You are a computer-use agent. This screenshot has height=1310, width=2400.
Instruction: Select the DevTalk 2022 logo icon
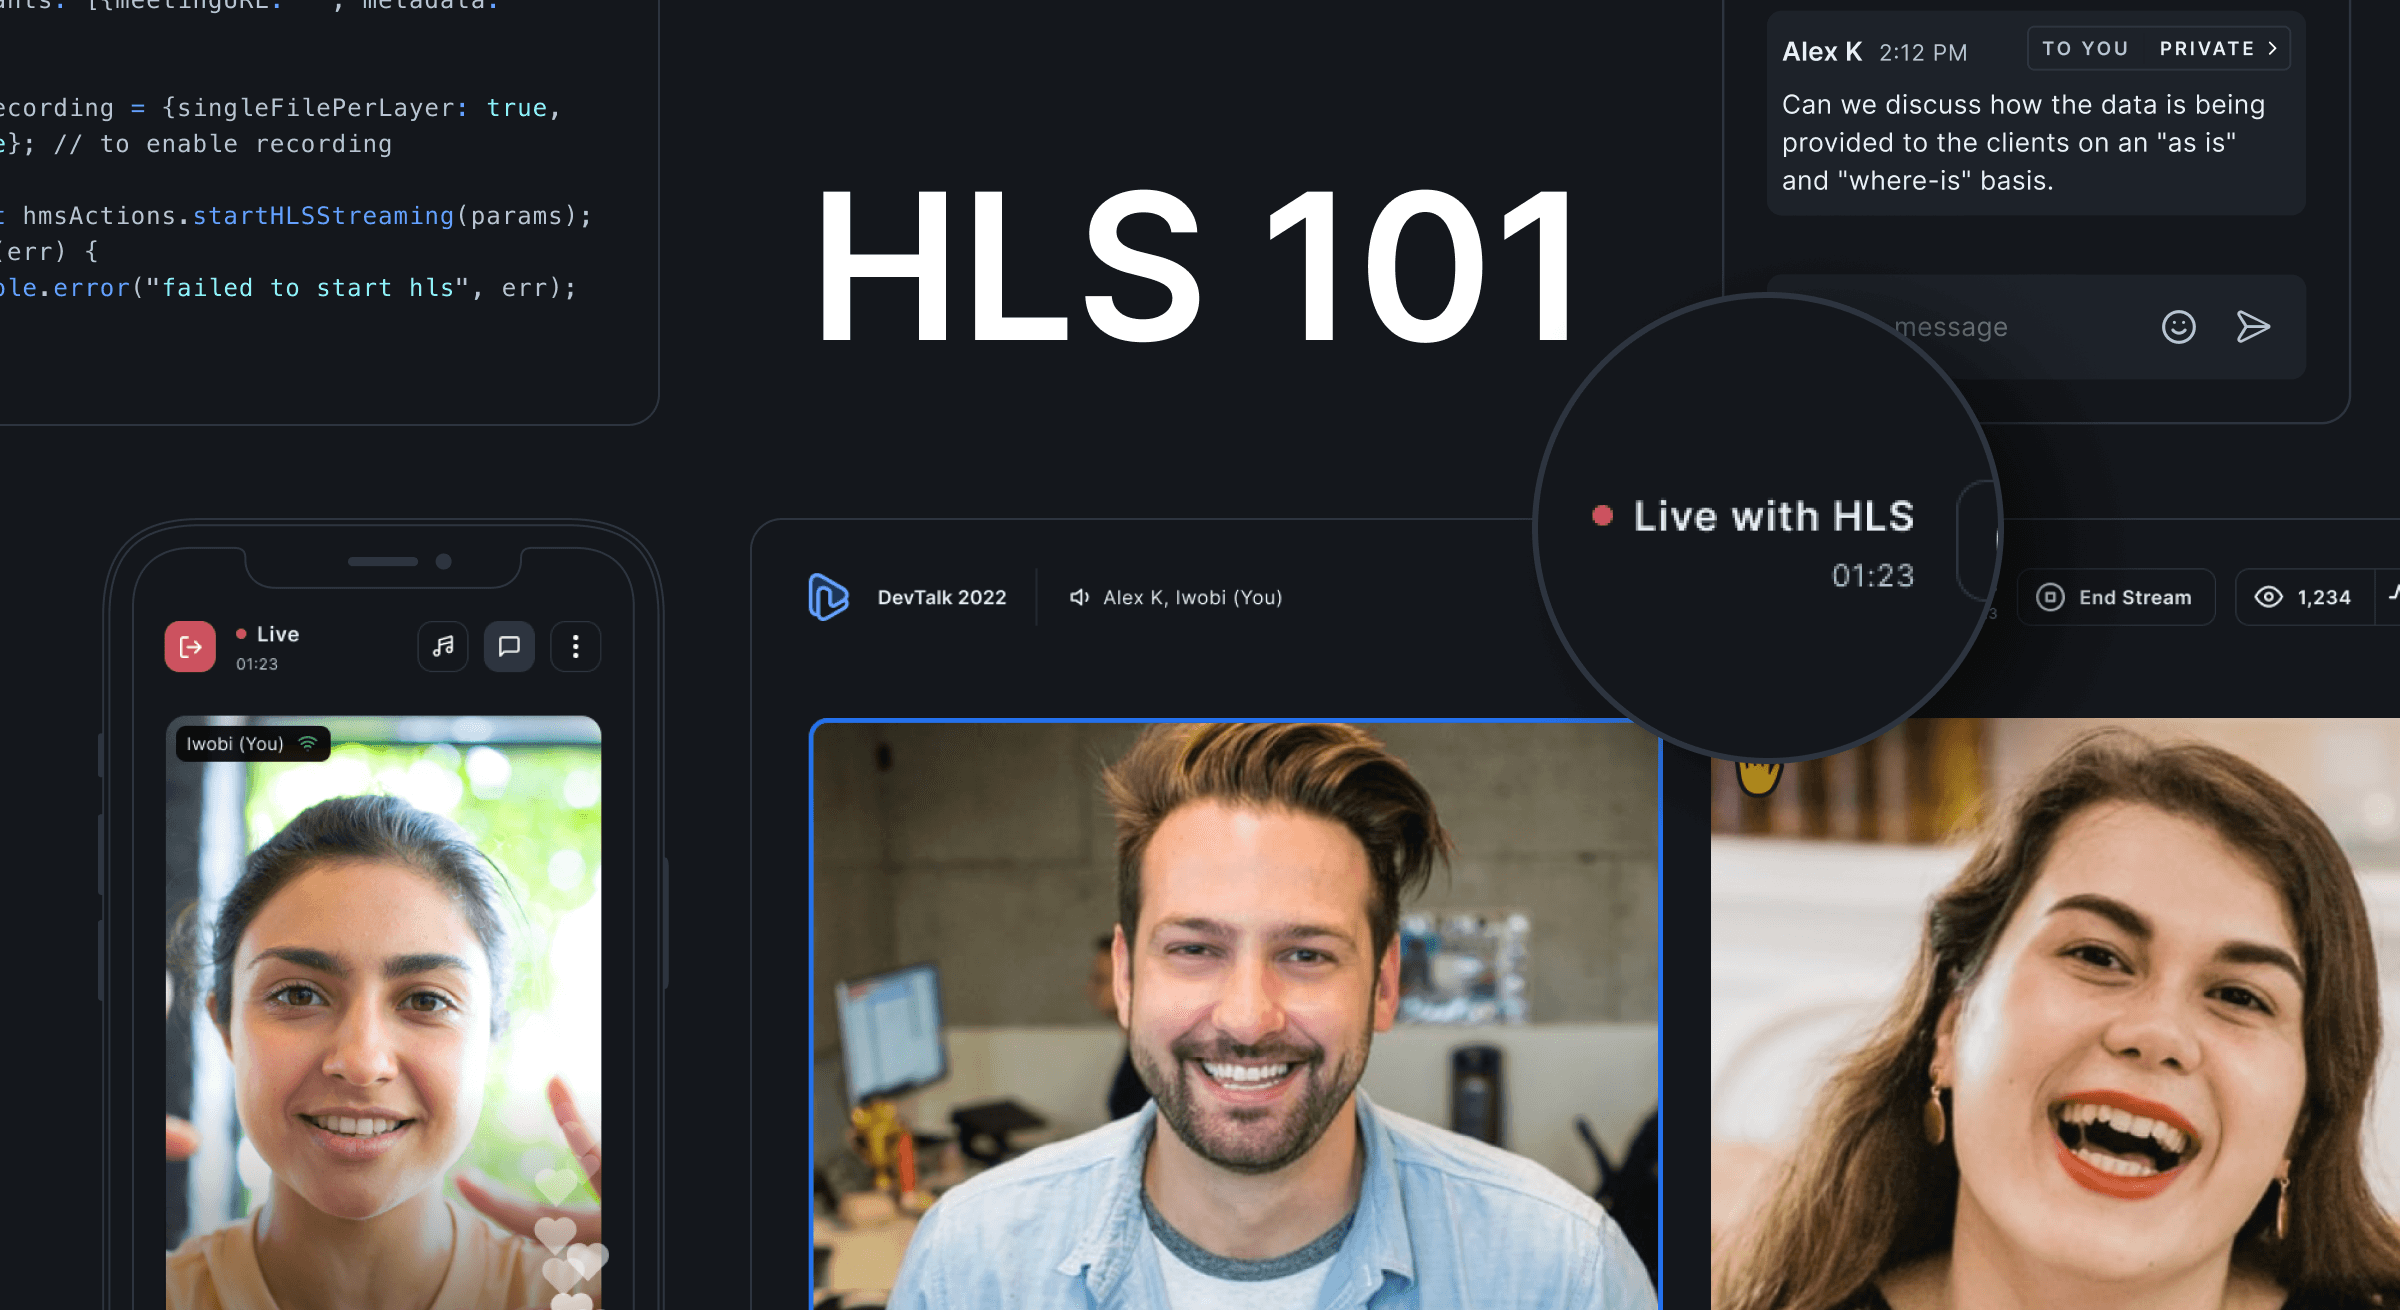pos(827,597)
